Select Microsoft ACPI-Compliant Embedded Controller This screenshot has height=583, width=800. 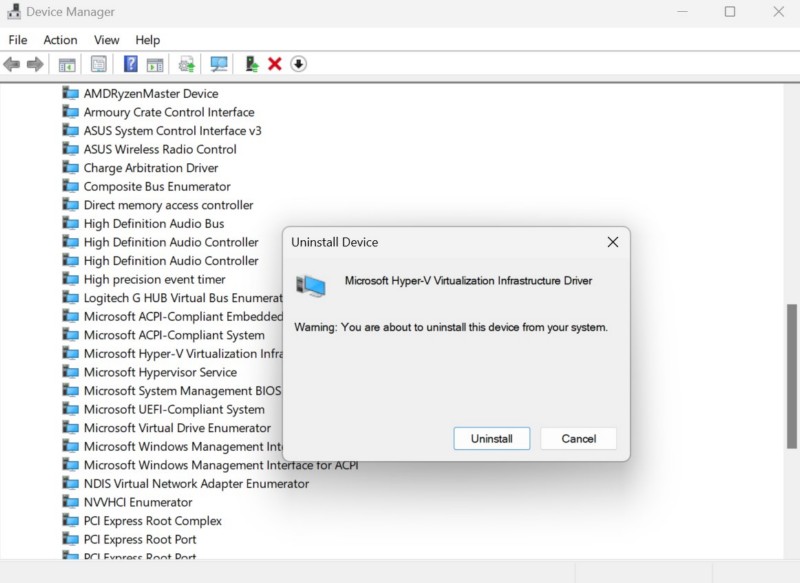tap(183, 316)
